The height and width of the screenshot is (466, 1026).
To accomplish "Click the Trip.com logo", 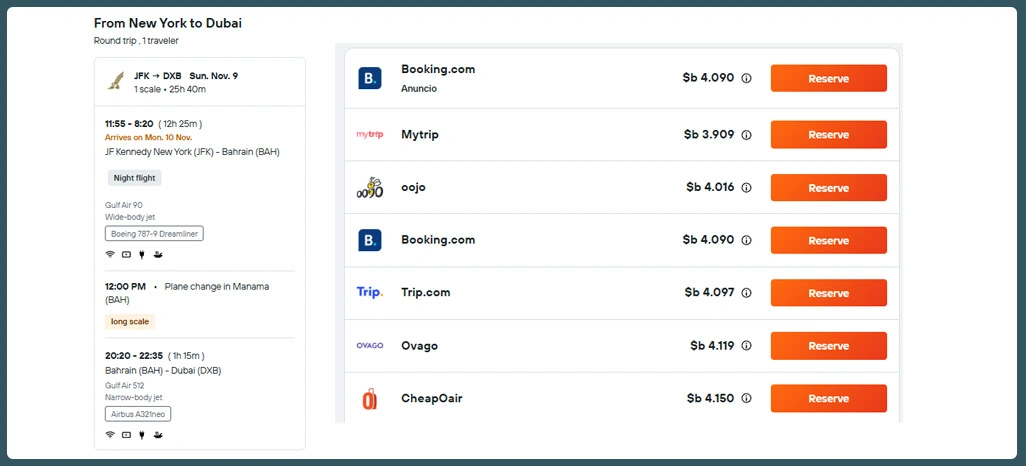I will [x=370, y=293].
